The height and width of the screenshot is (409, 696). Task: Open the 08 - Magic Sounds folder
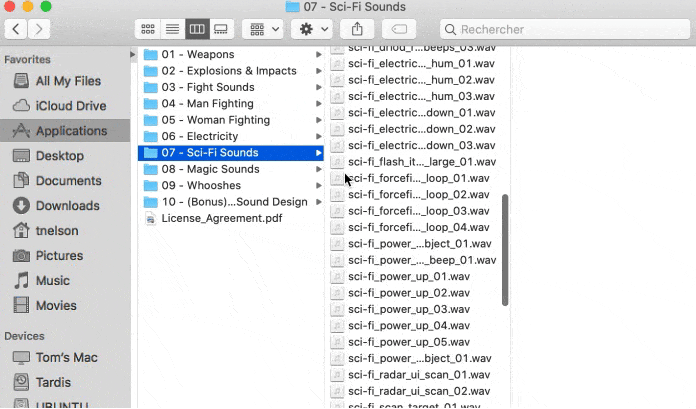point(210,169)
